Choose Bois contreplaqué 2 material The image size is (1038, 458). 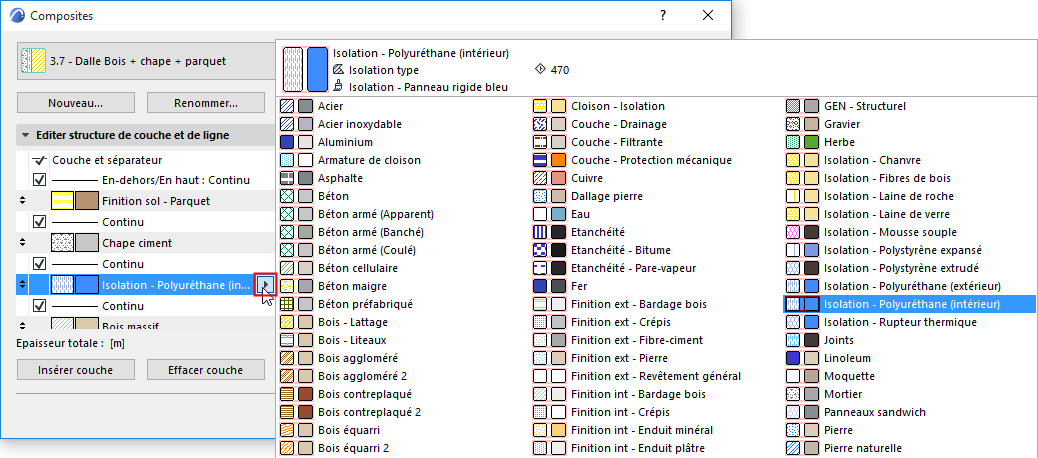pos(370,412)
